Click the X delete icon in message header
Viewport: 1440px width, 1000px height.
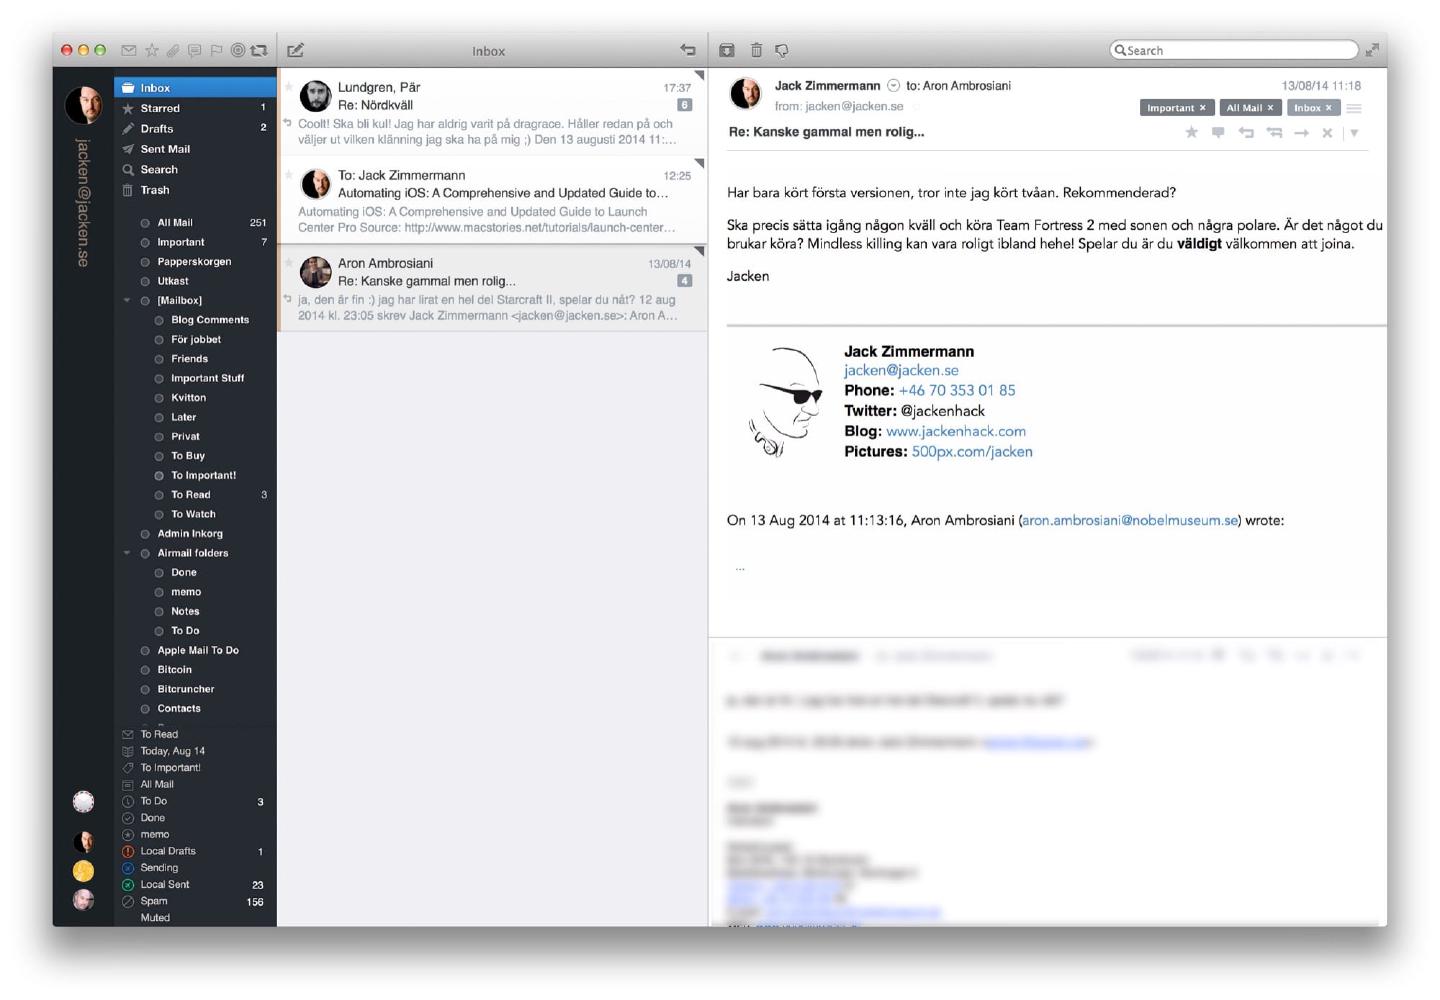point(1327,132)
